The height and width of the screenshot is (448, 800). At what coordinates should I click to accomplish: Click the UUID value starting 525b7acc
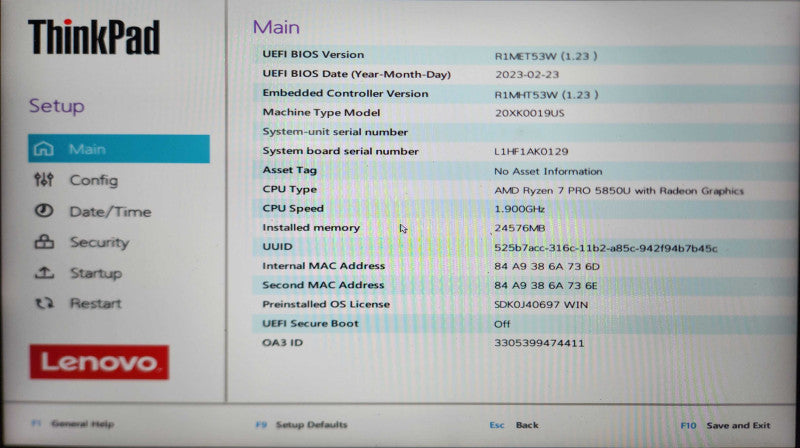point(606,248)
